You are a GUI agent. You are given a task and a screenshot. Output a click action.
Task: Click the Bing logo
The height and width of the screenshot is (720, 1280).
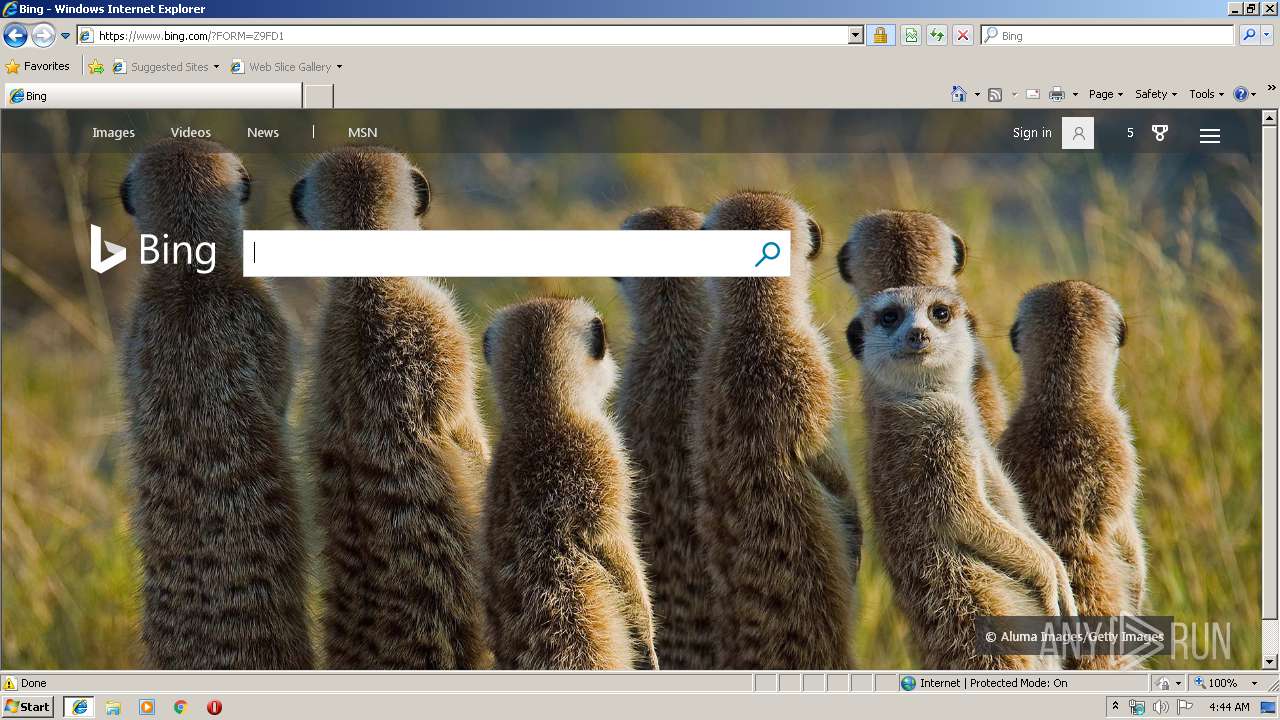[x=153, y=249]
